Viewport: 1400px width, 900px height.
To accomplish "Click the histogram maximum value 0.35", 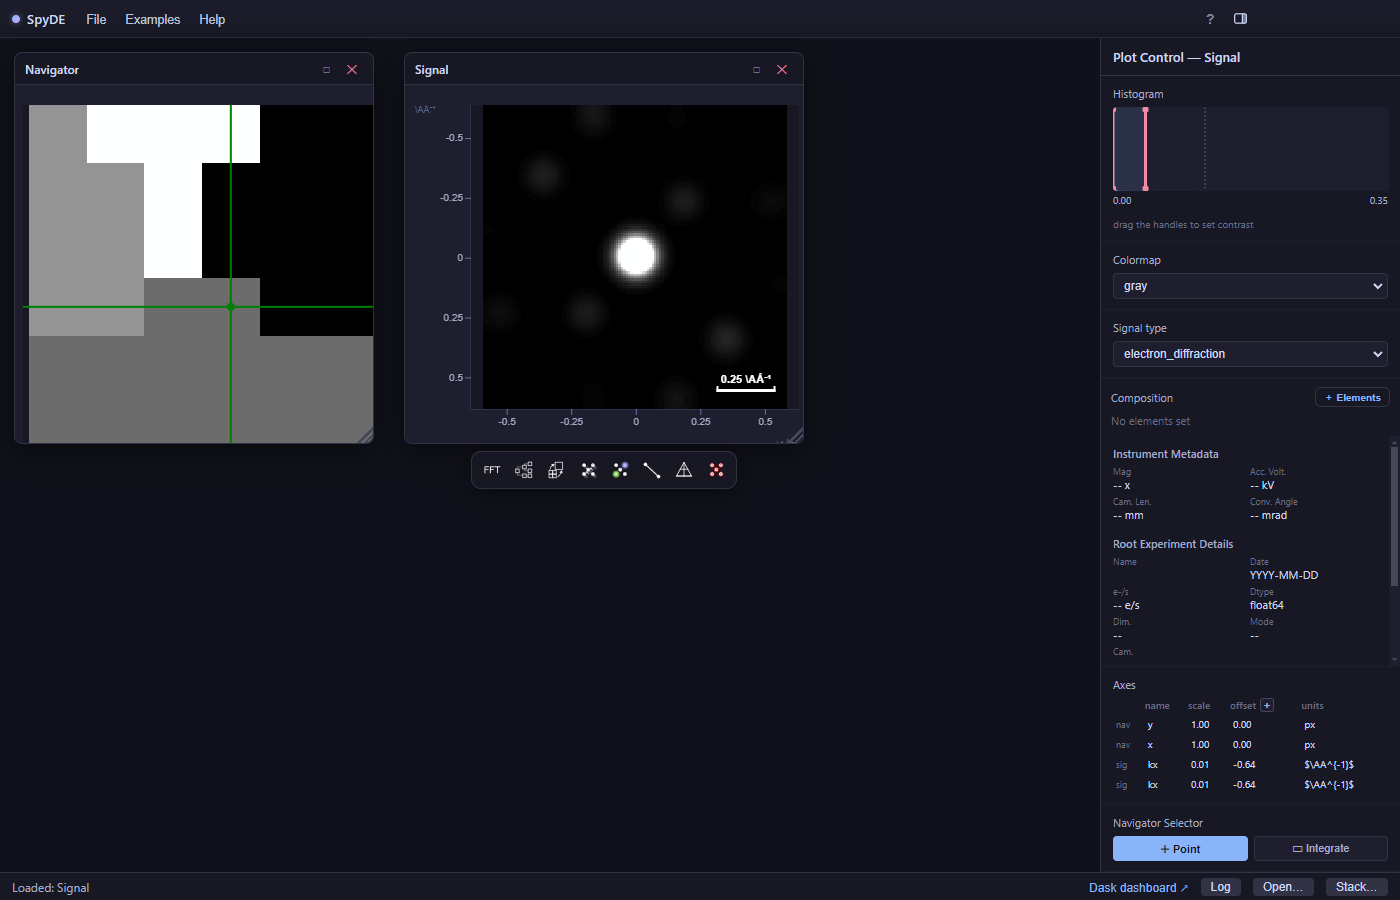I will (1378, 201).
